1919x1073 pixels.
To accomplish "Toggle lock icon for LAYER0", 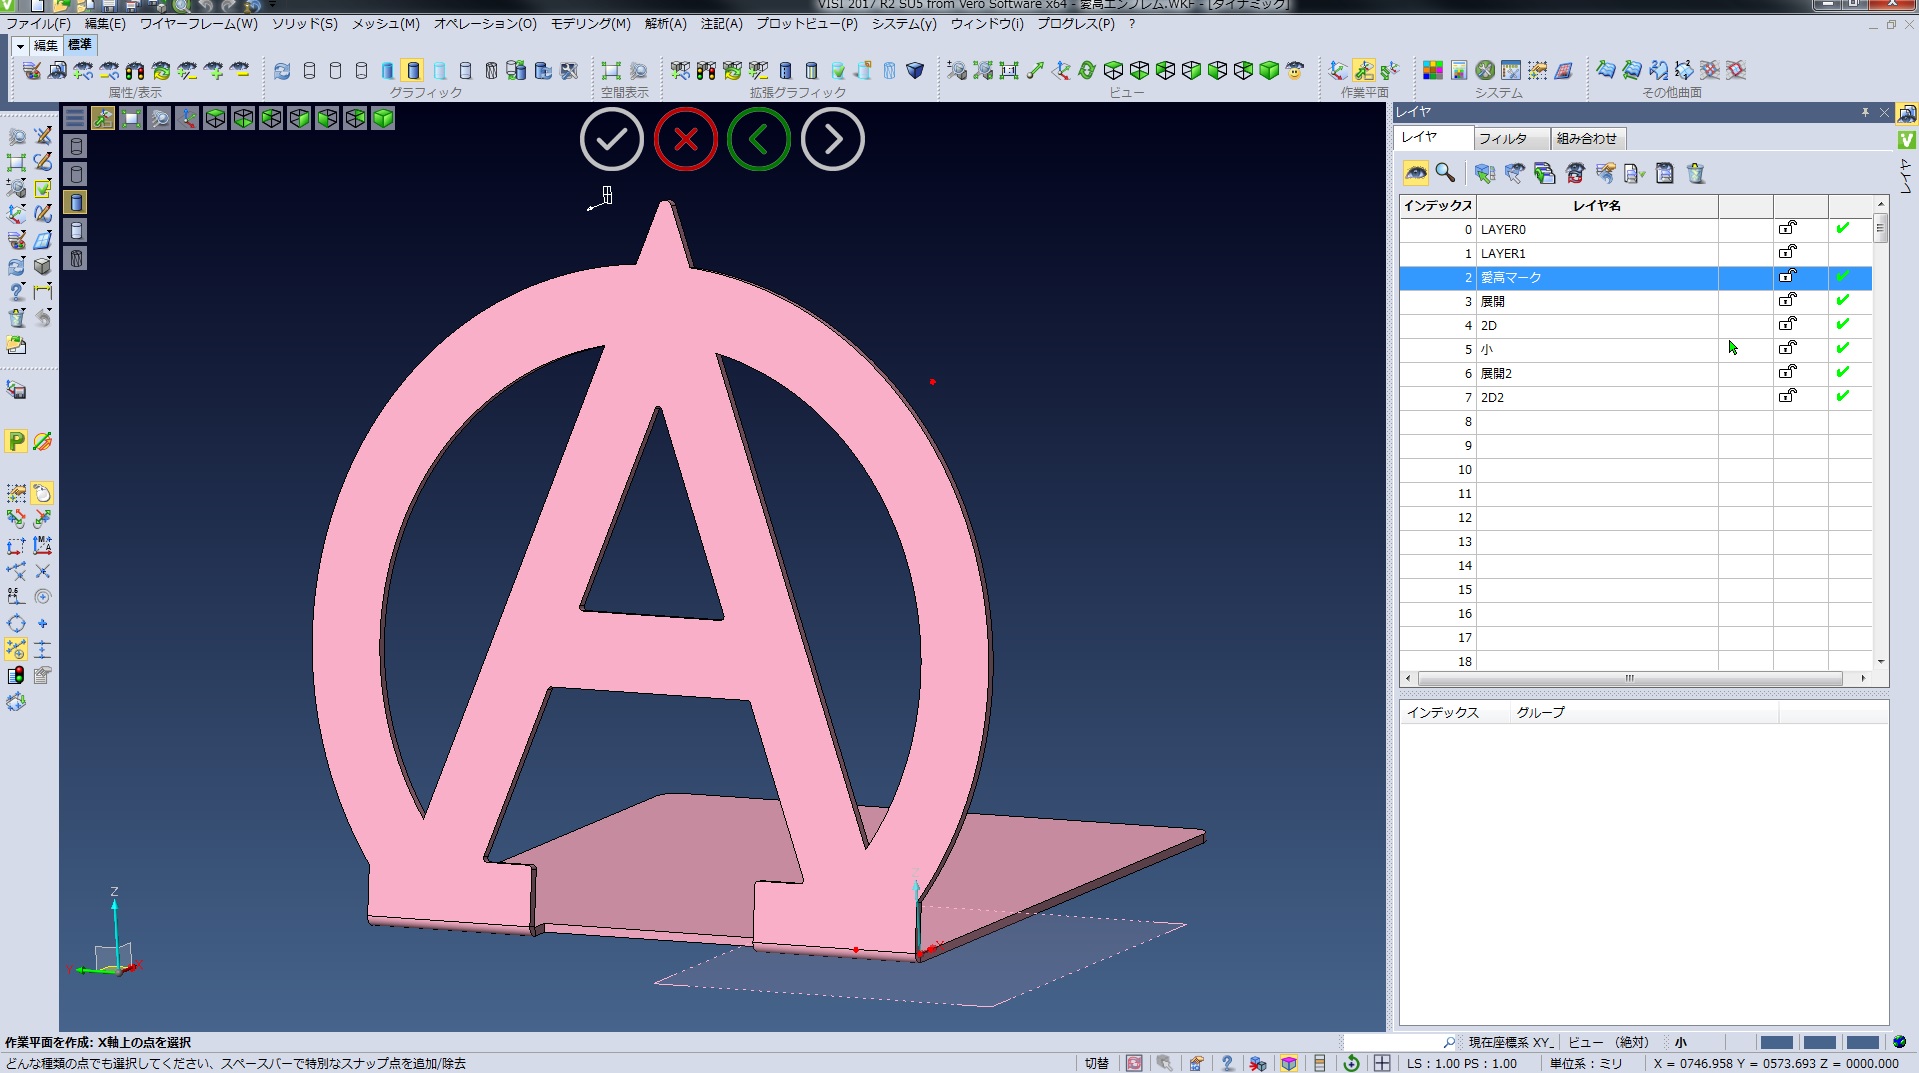I will point(1787,228).
